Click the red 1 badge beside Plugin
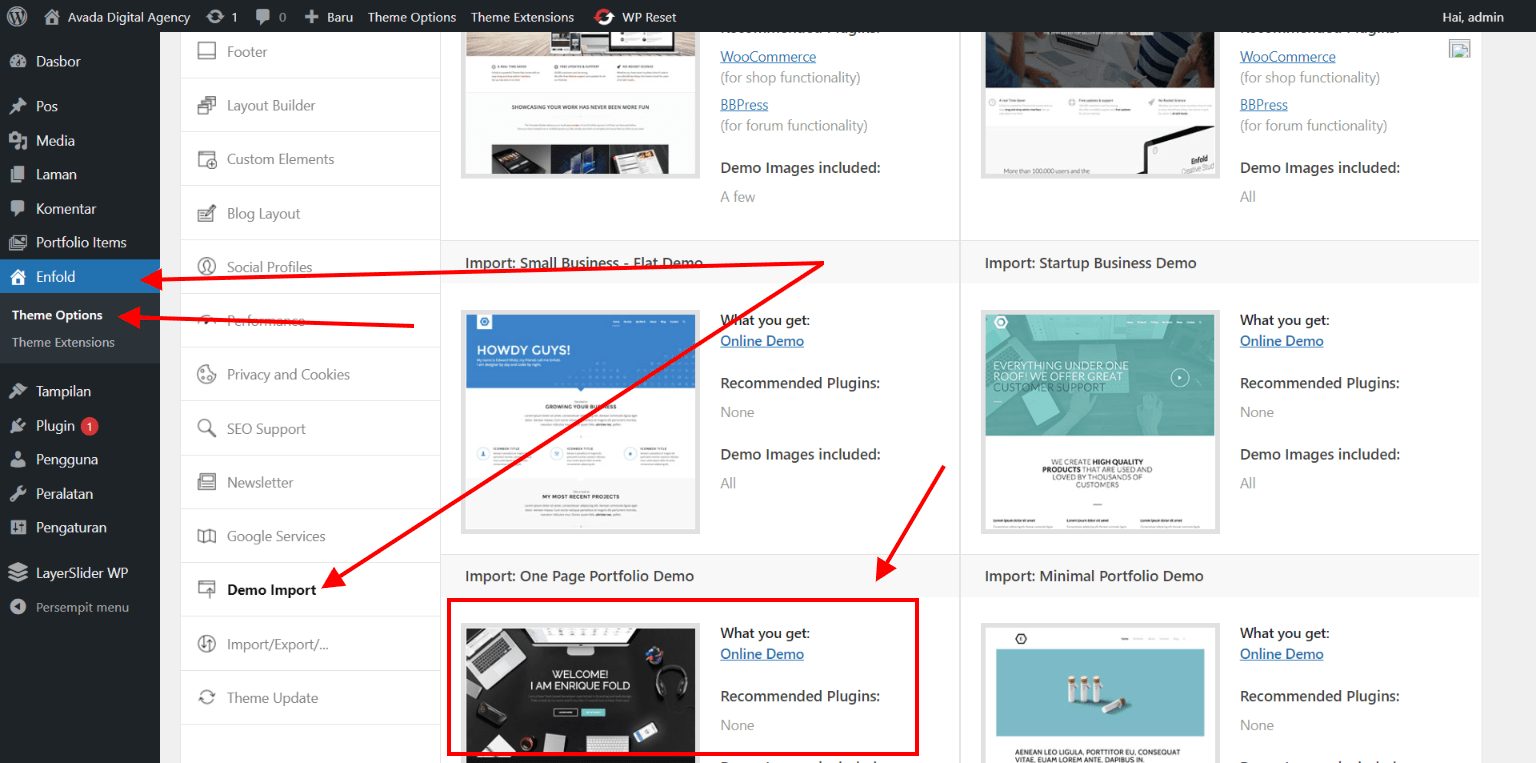 [x=89, y=427]
